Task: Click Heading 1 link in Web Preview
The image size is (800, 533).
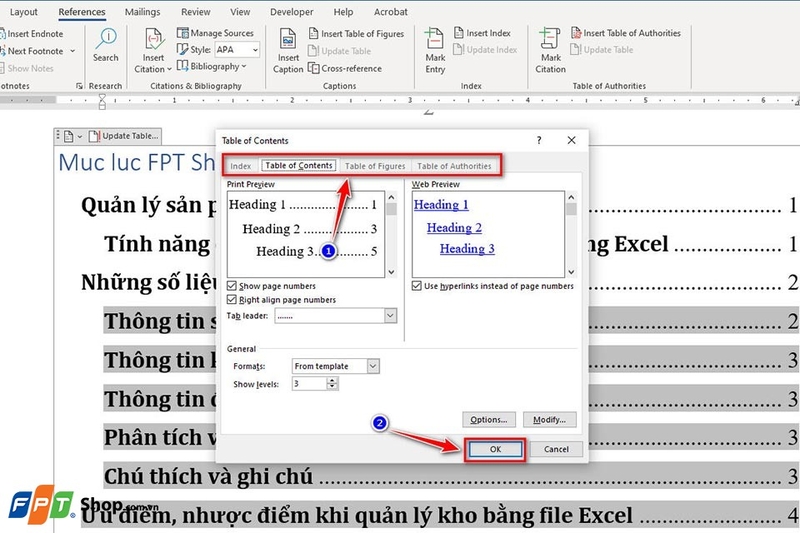Action: pos(441,205)
